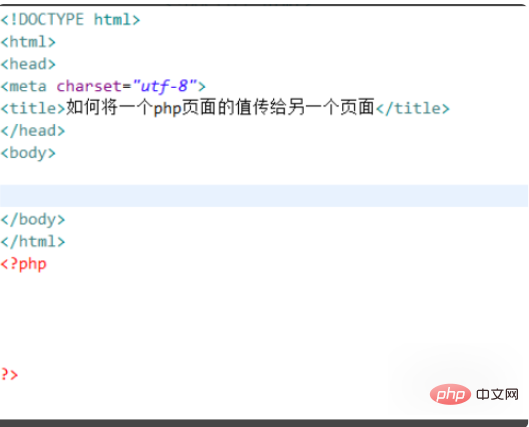Click the closing </body> tag
Image resolution: width=529 pixels, height=427 pixels.
point(33,220)
